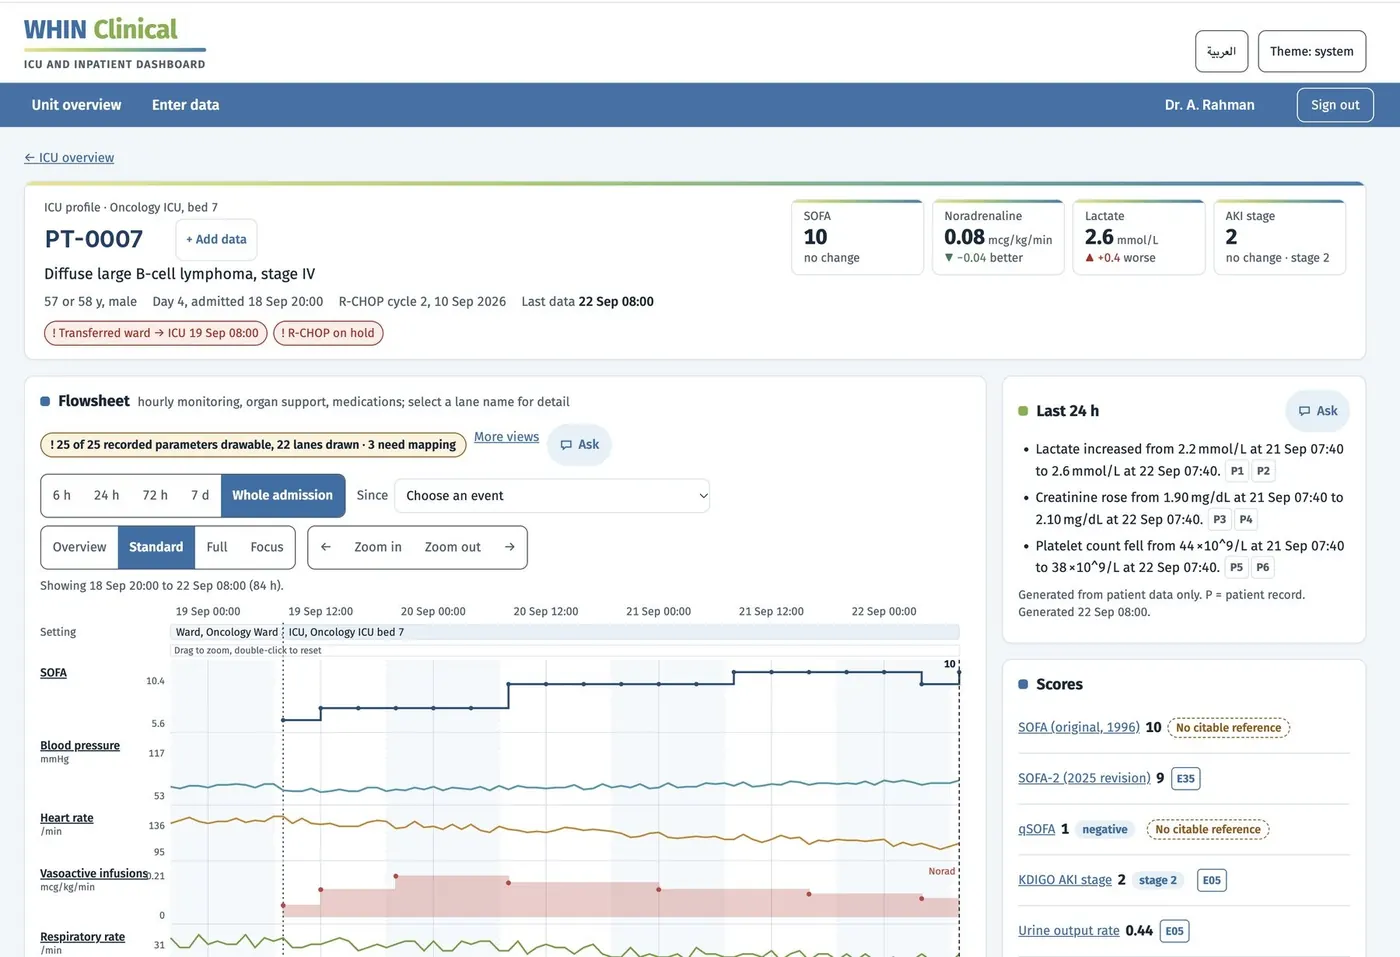Select the 24 h time range
1400x957 pixels.
coord(106,495)
